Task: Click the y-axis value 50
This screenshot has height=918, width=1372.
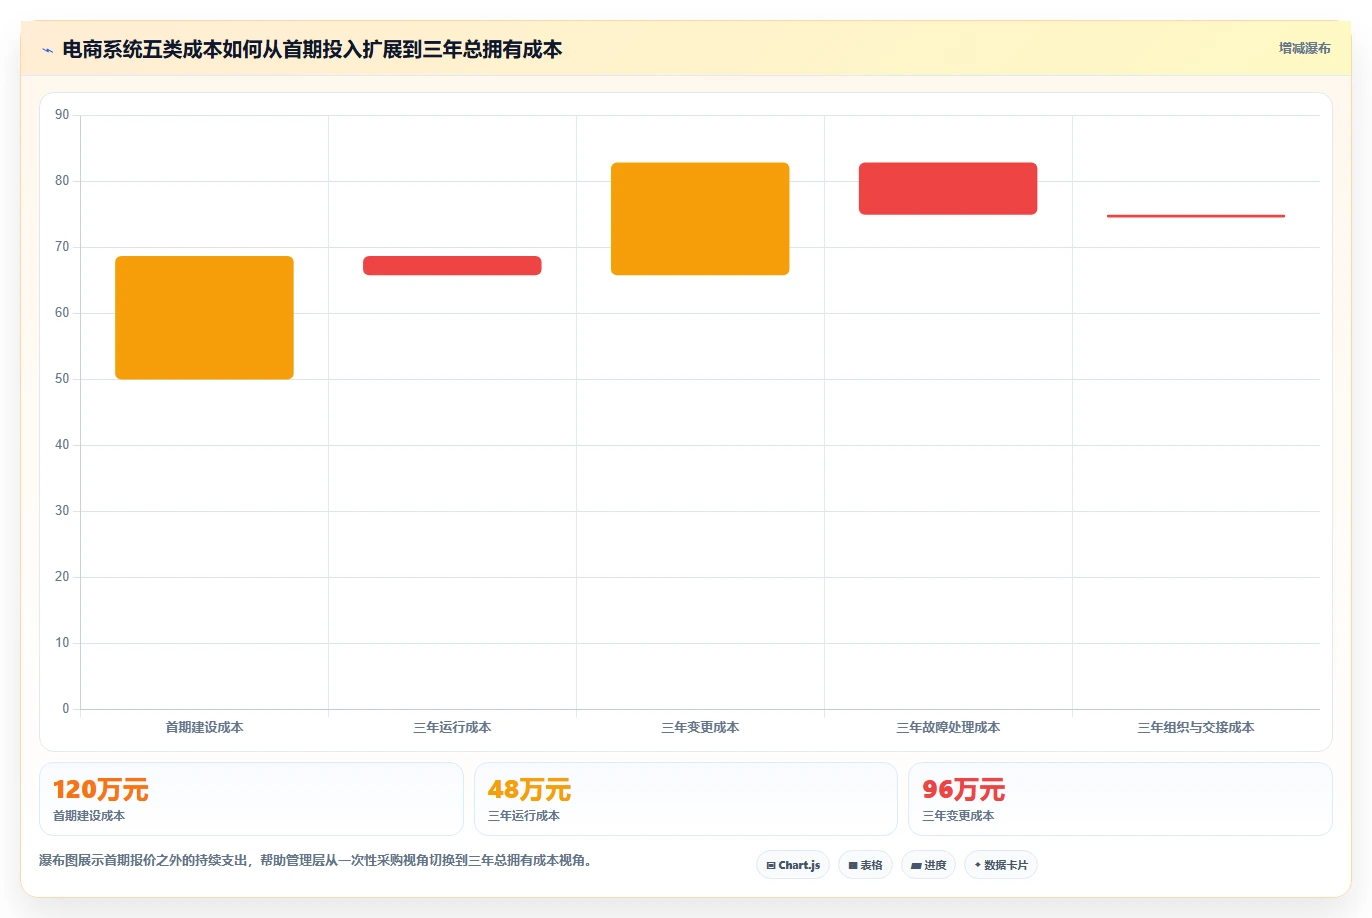Action: click(62, 379)
